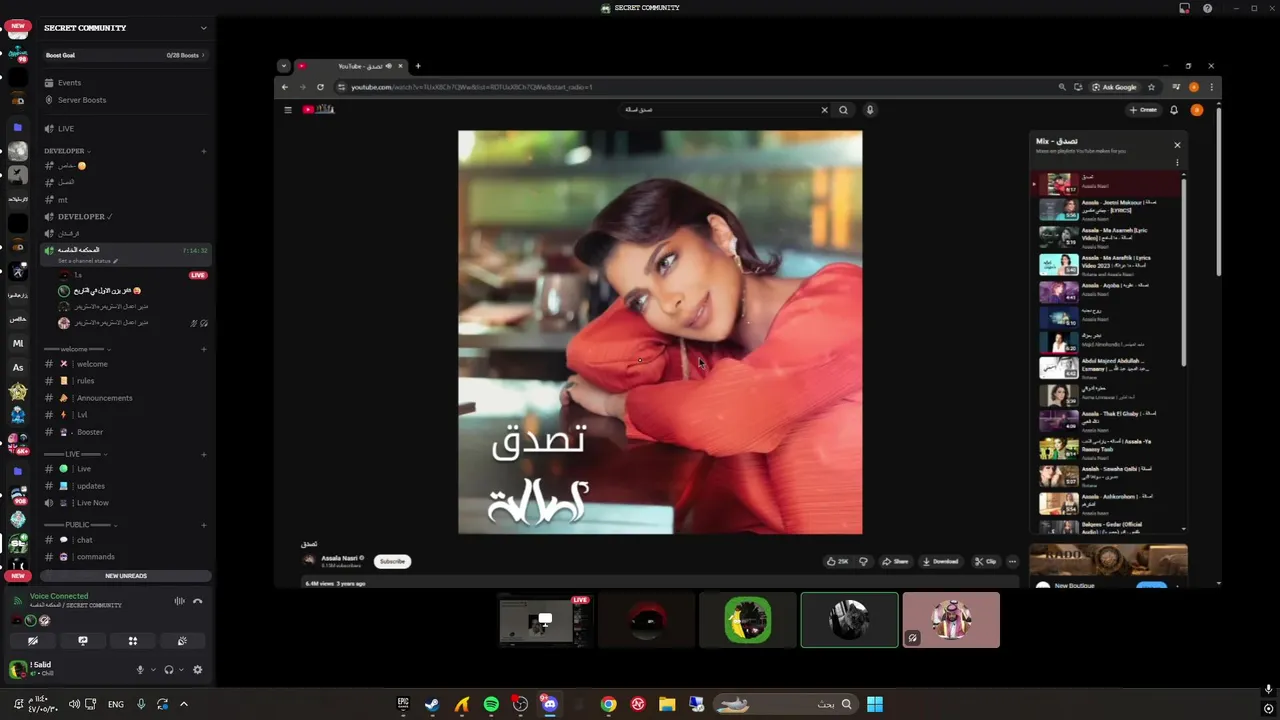Create channel in DEVELOPER category

[204, 151]
